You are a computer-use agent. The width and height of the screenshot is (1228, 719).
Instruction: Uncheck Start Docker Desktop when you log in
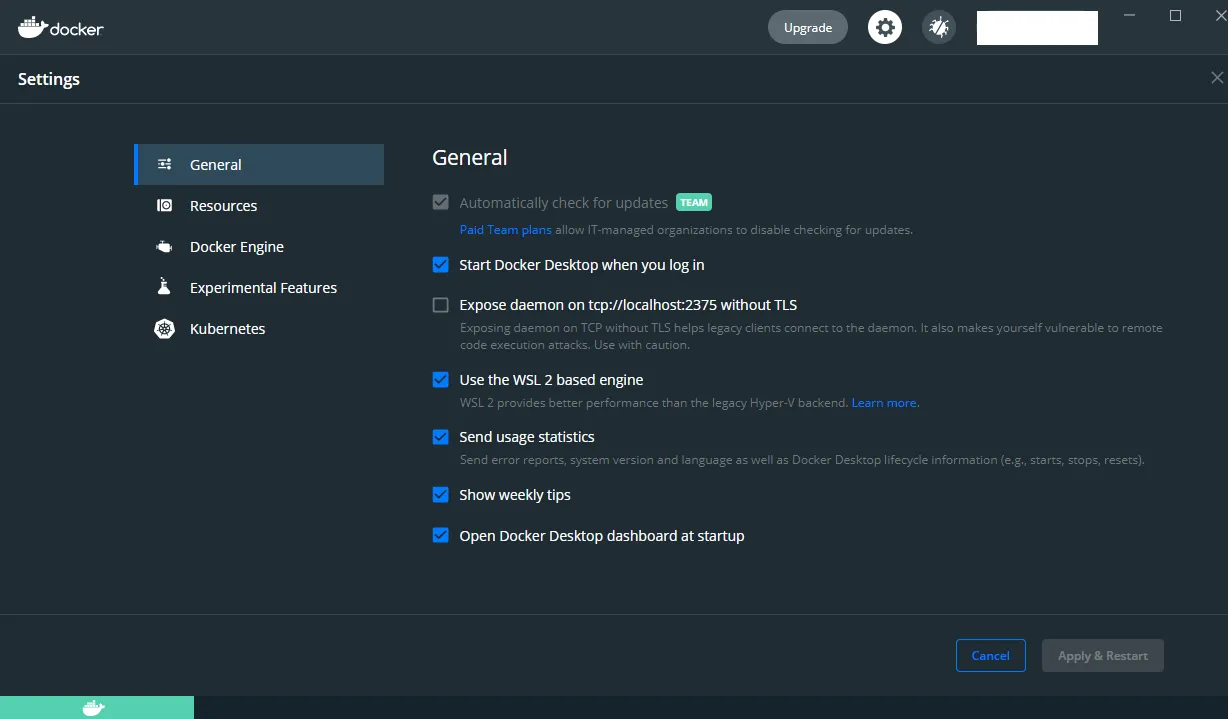440,265
